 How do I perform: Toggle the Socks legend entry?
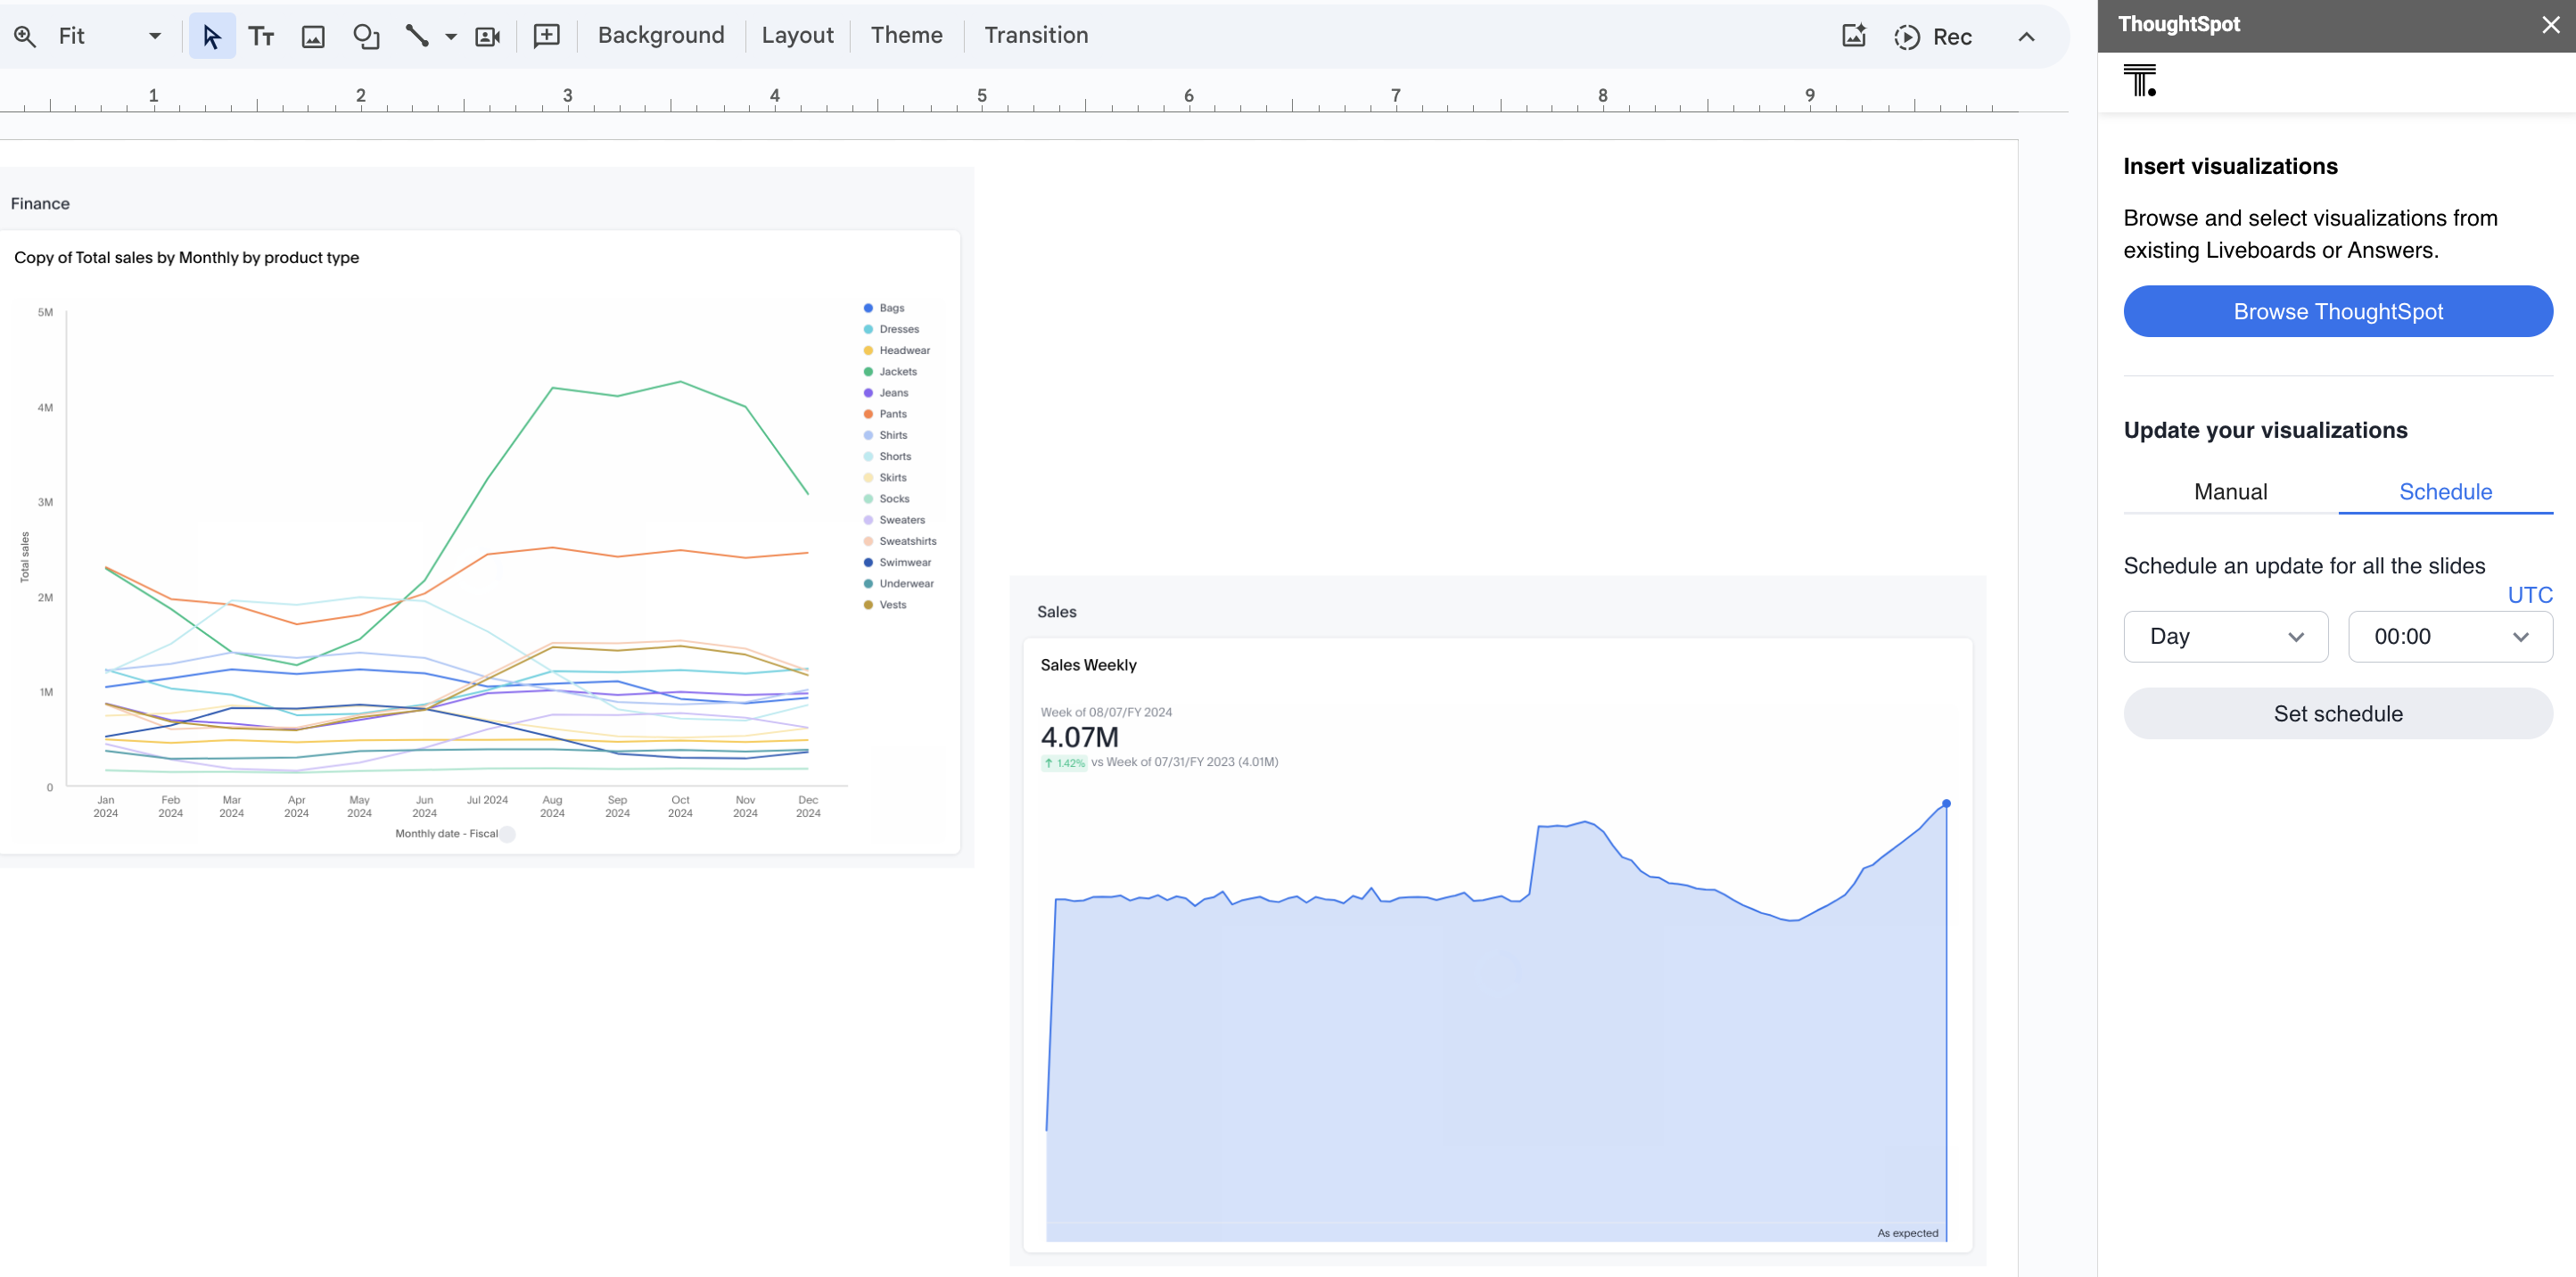click(886, 499)
